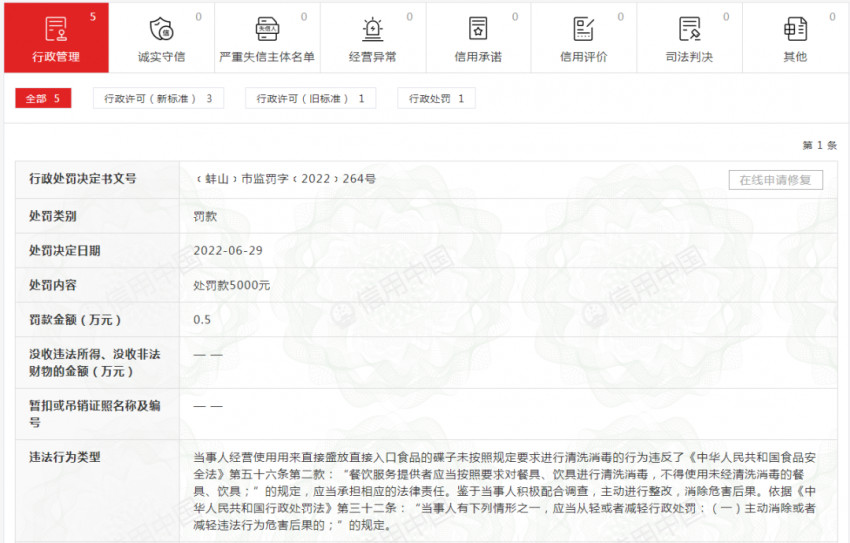Click the 其他 documents icon
850x543 pixels.
(x=795, y=28)
